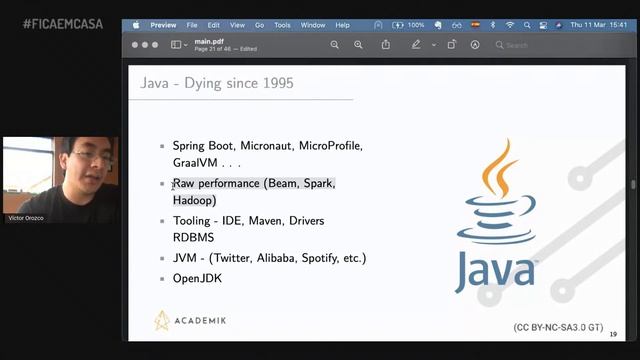The image size is (640, 360).
Task: Open the Apple menu
Action: [136, 25]
